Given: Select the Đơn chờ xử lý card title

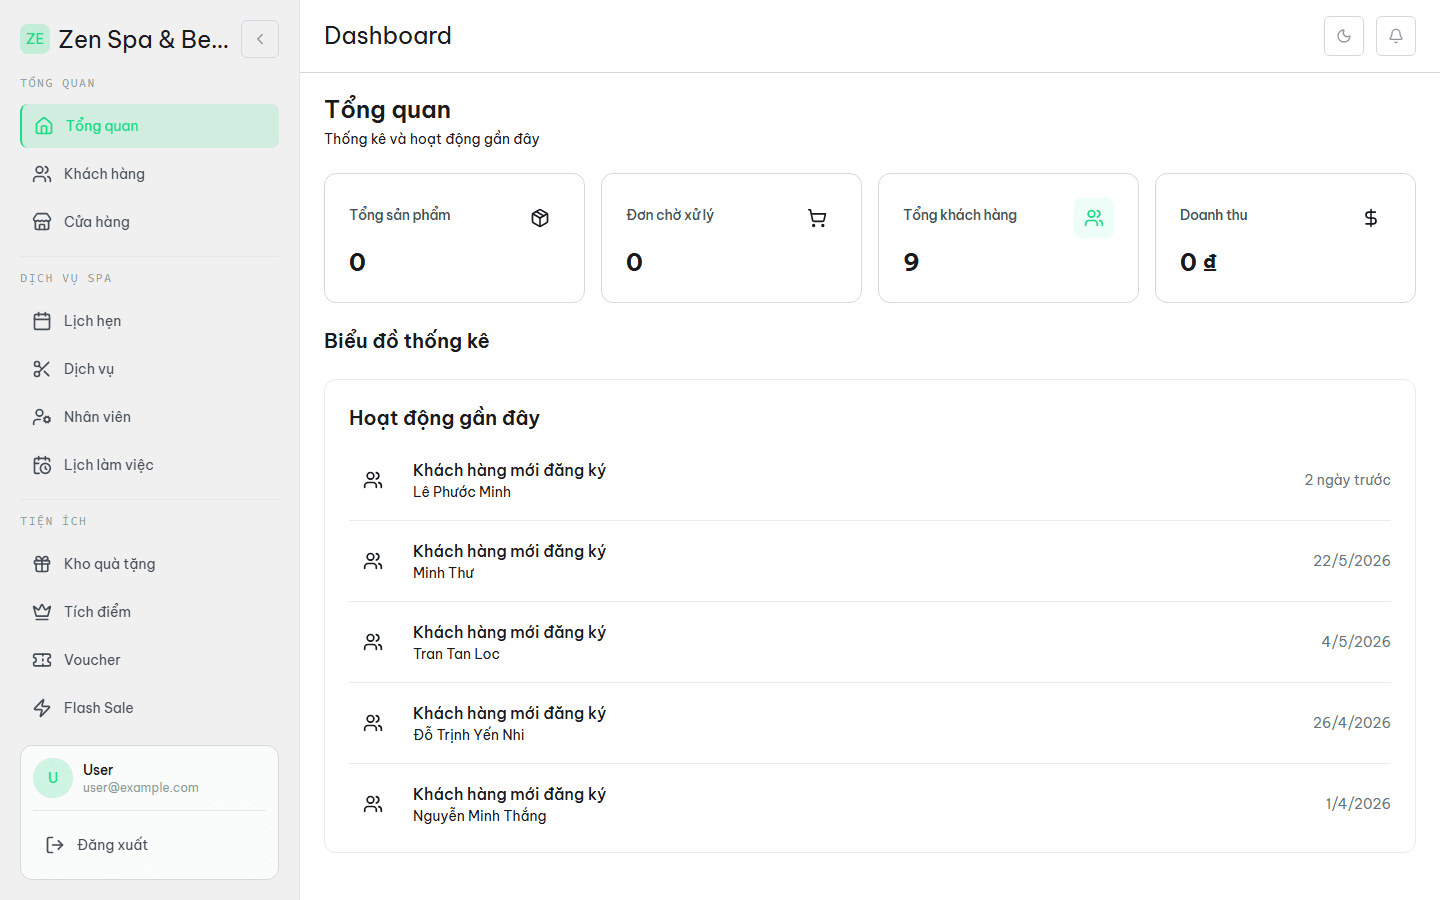Looking at the screenshot, I should [670, 215].
